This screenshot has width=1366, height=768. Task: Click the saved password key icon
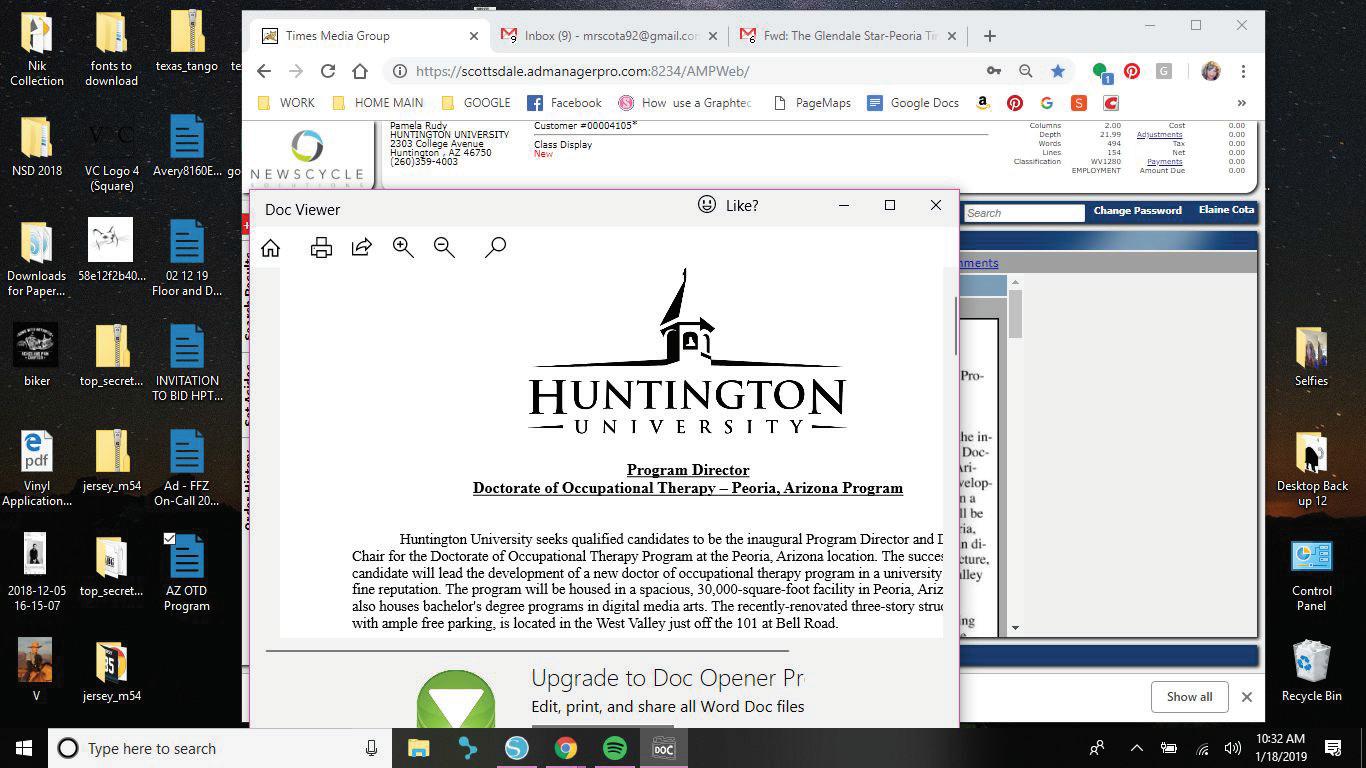tap(993, 71)
